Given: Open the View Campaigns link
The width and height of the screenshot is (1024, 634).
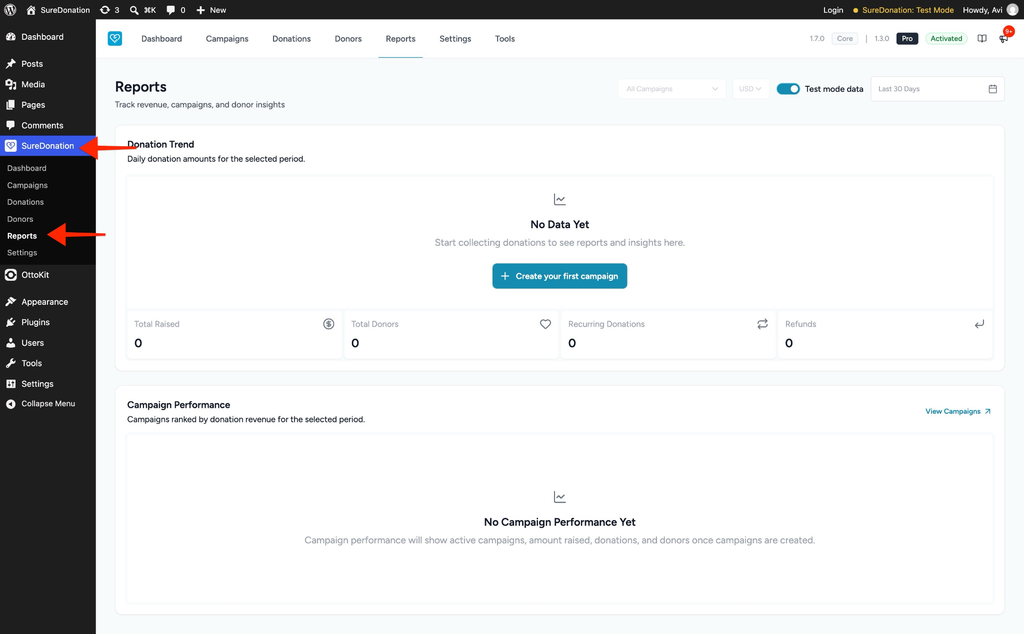Looking at the screenshot, I should pyautogui.click(x=958, y=411).
